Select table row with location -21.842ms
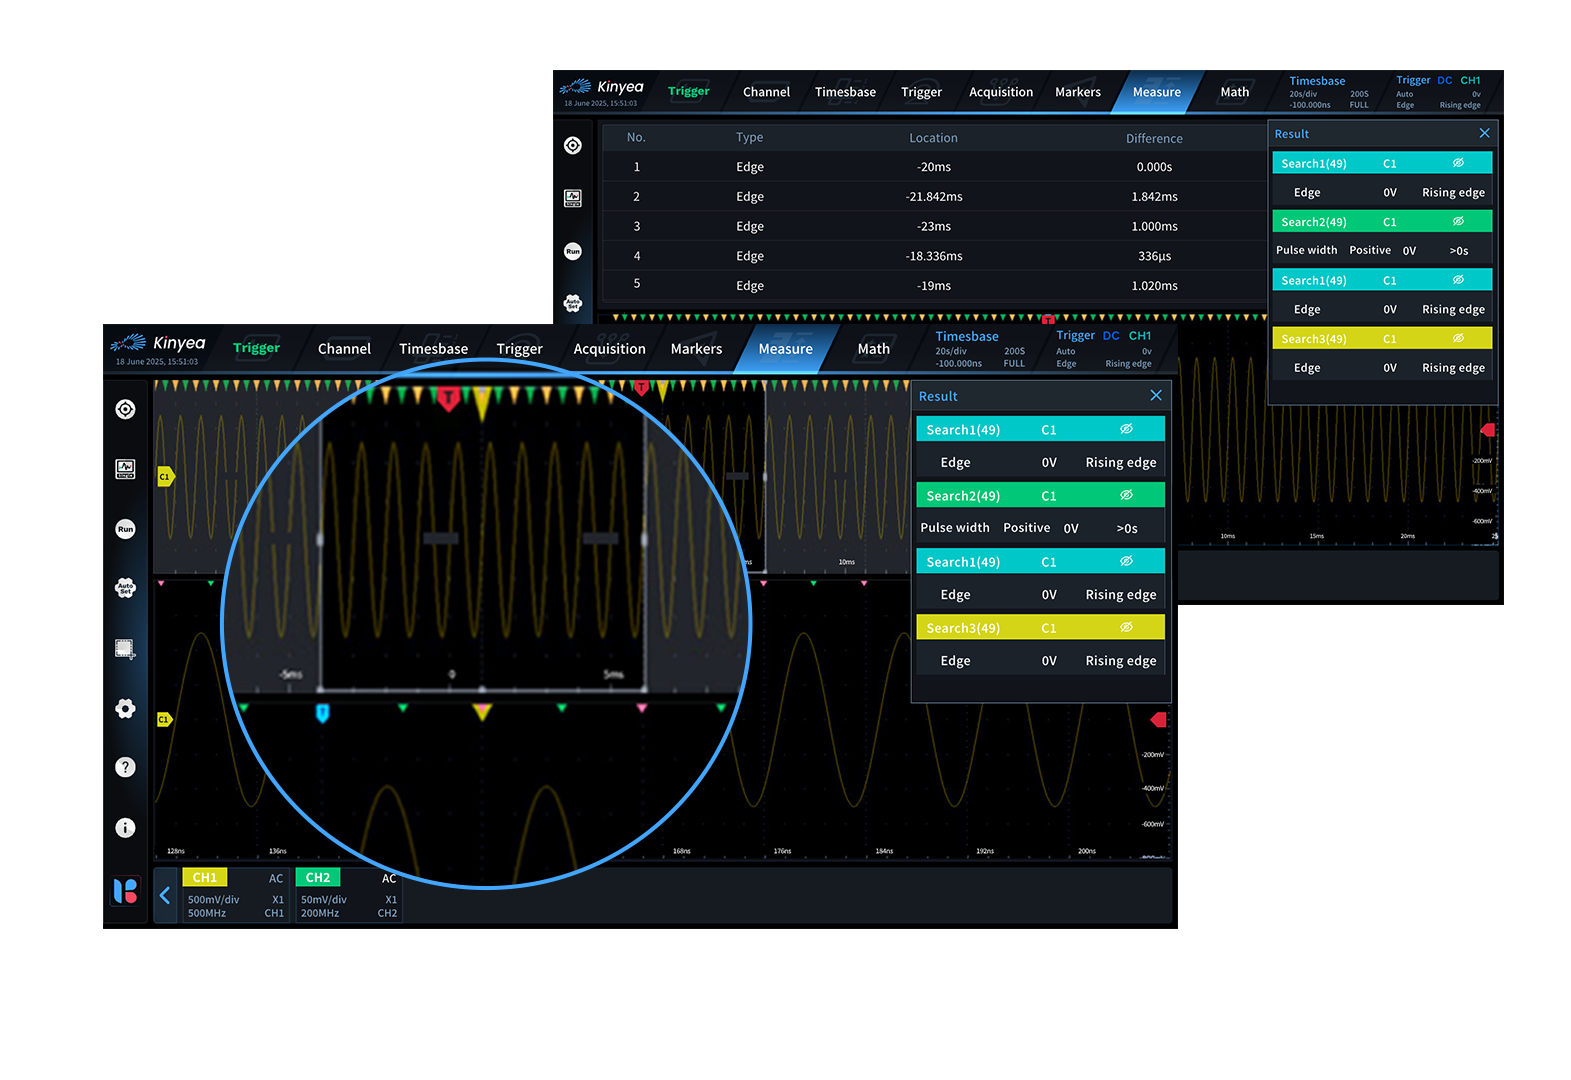Screen dimensions: 1571x1080 [x=933, y=197]
